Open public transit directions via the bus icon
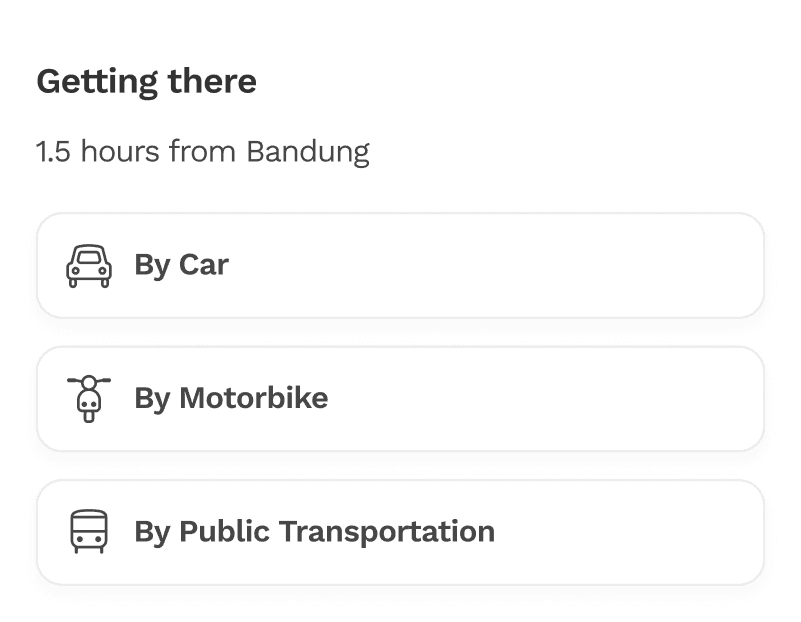The height and width of the screenshot is (622, 801). click(89, 531)
